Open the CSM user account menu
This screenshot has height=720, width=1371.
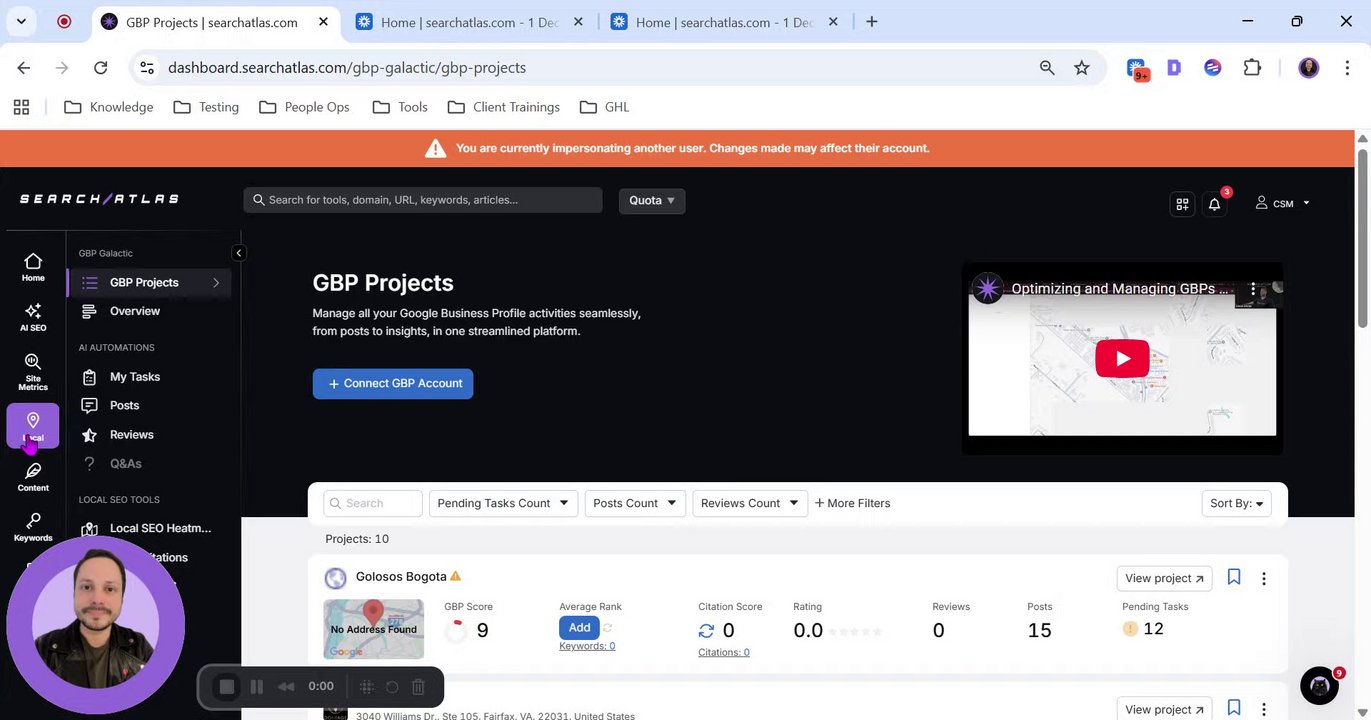coord(1282,203)
